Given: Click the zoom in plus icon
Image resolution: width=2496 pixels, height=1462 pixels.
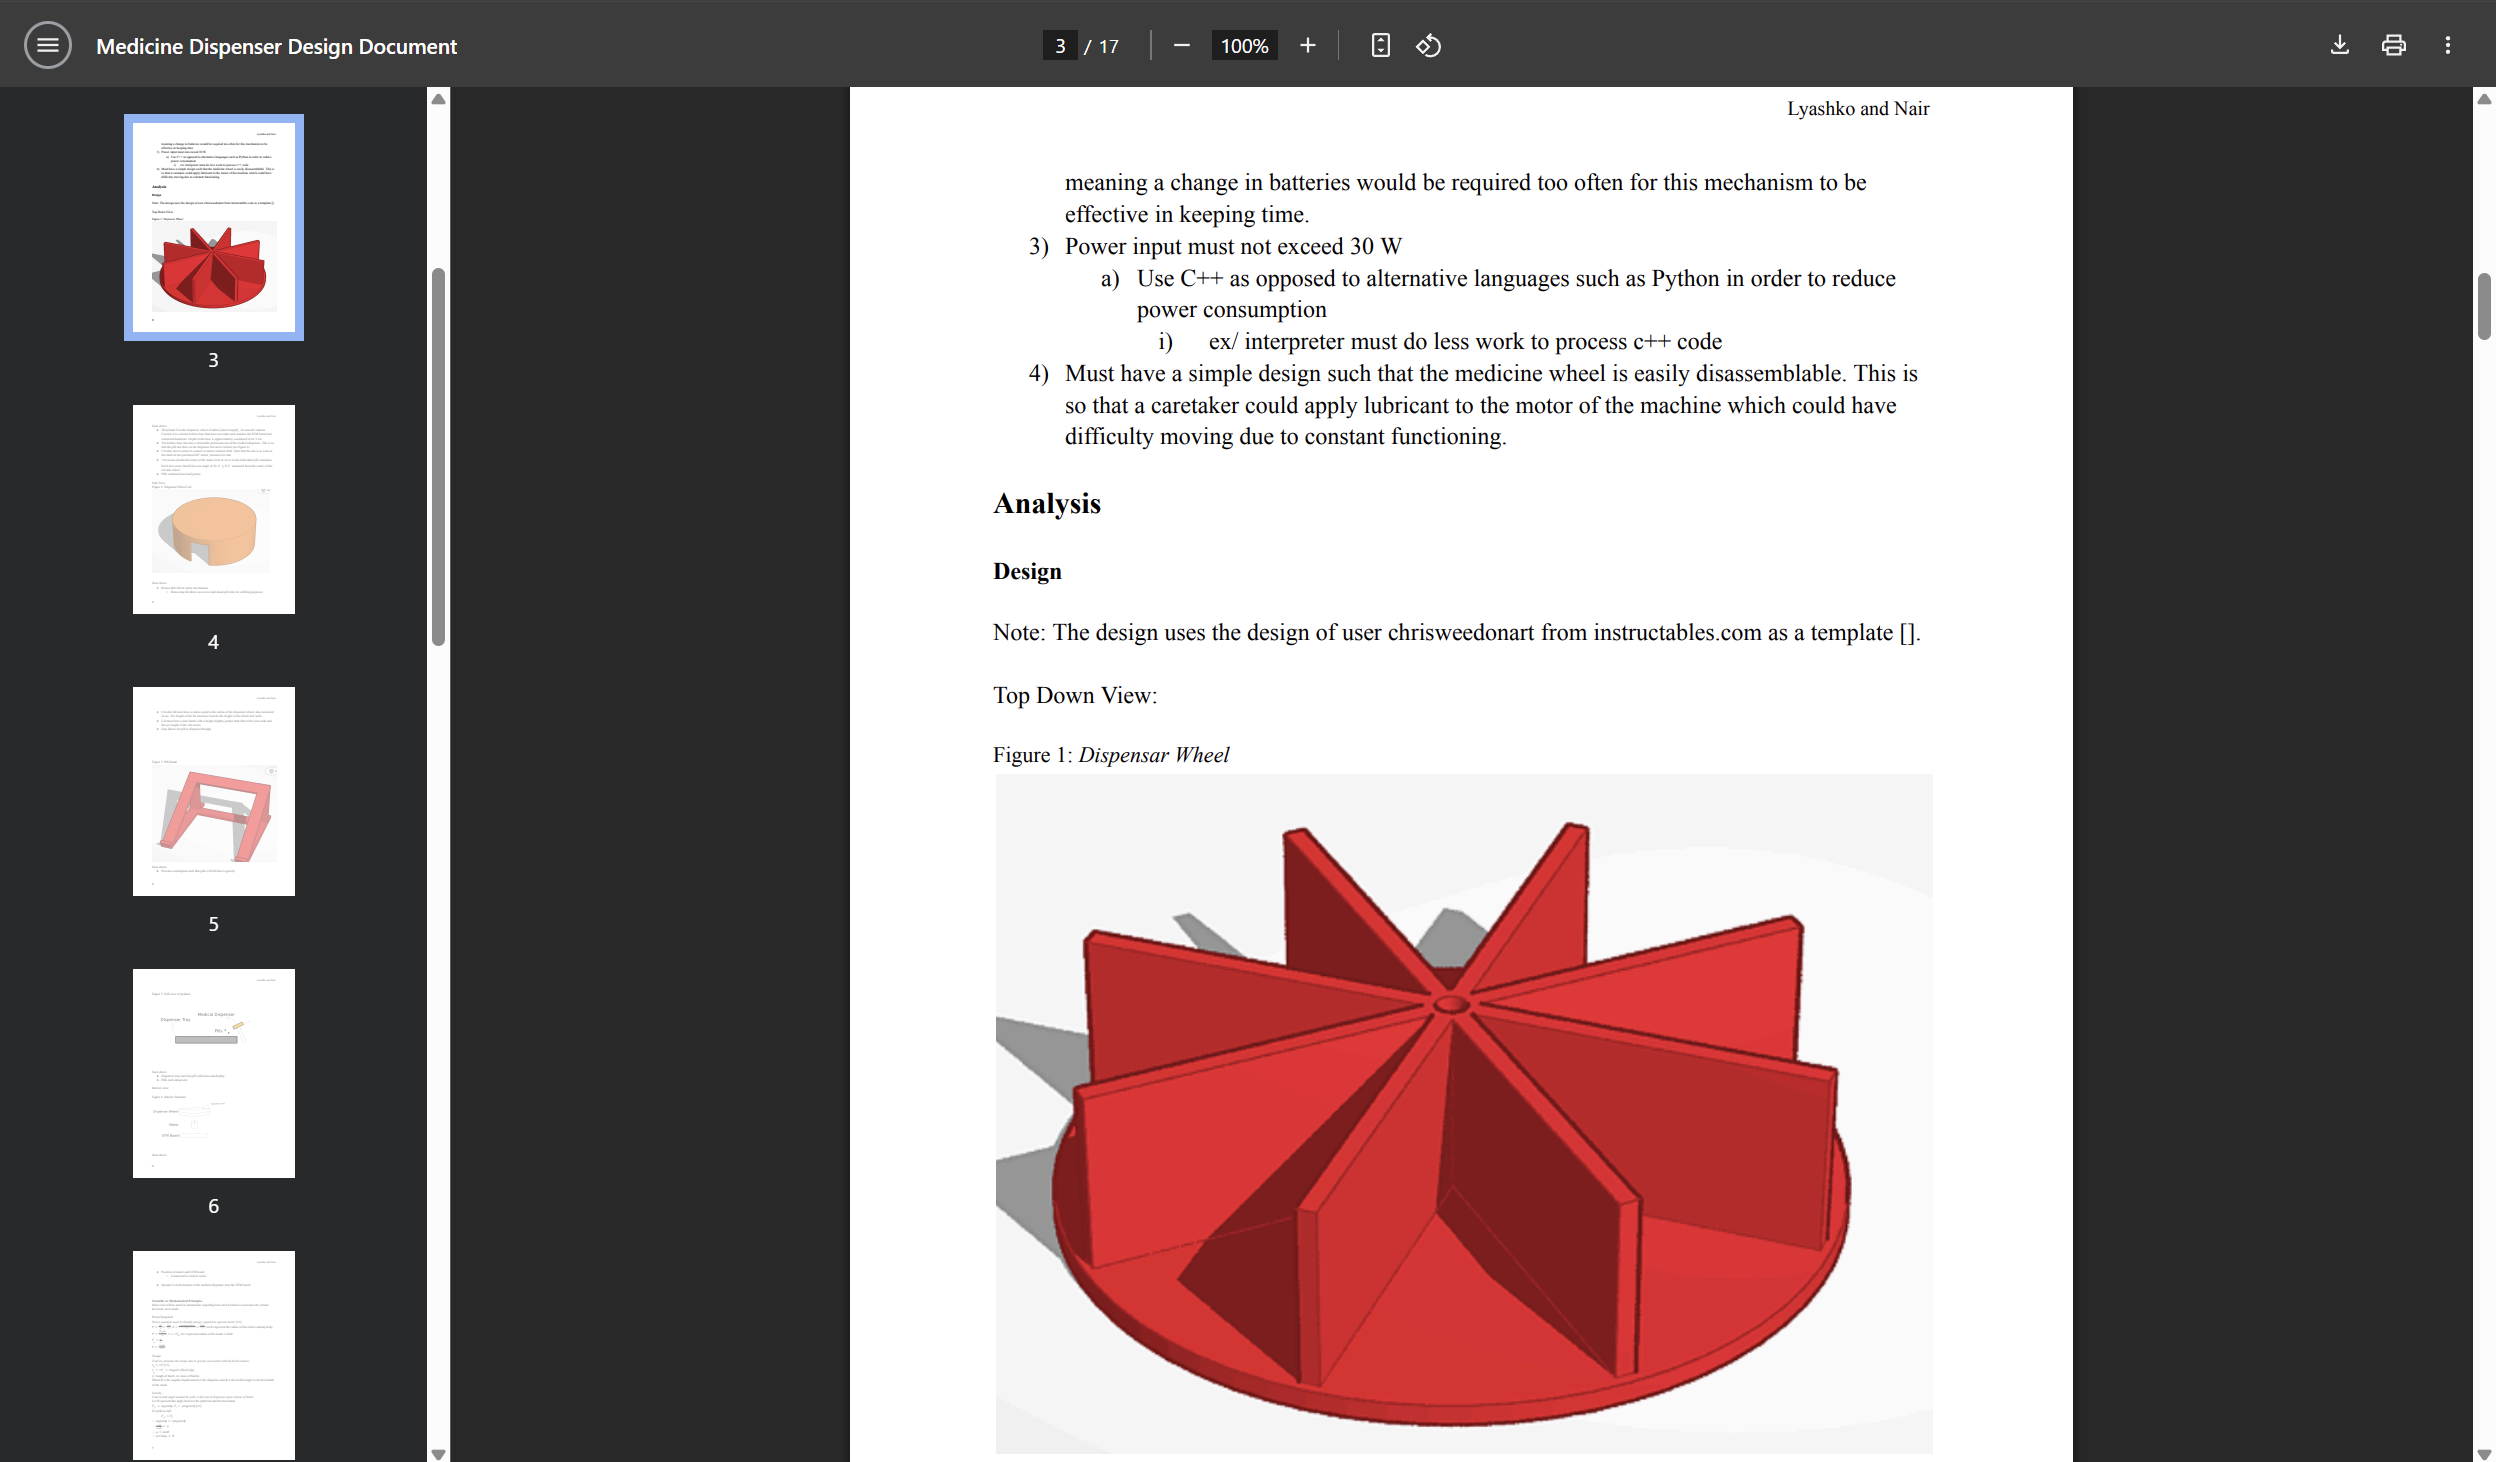Looking at the screenshot, I should coord(1307,45).
